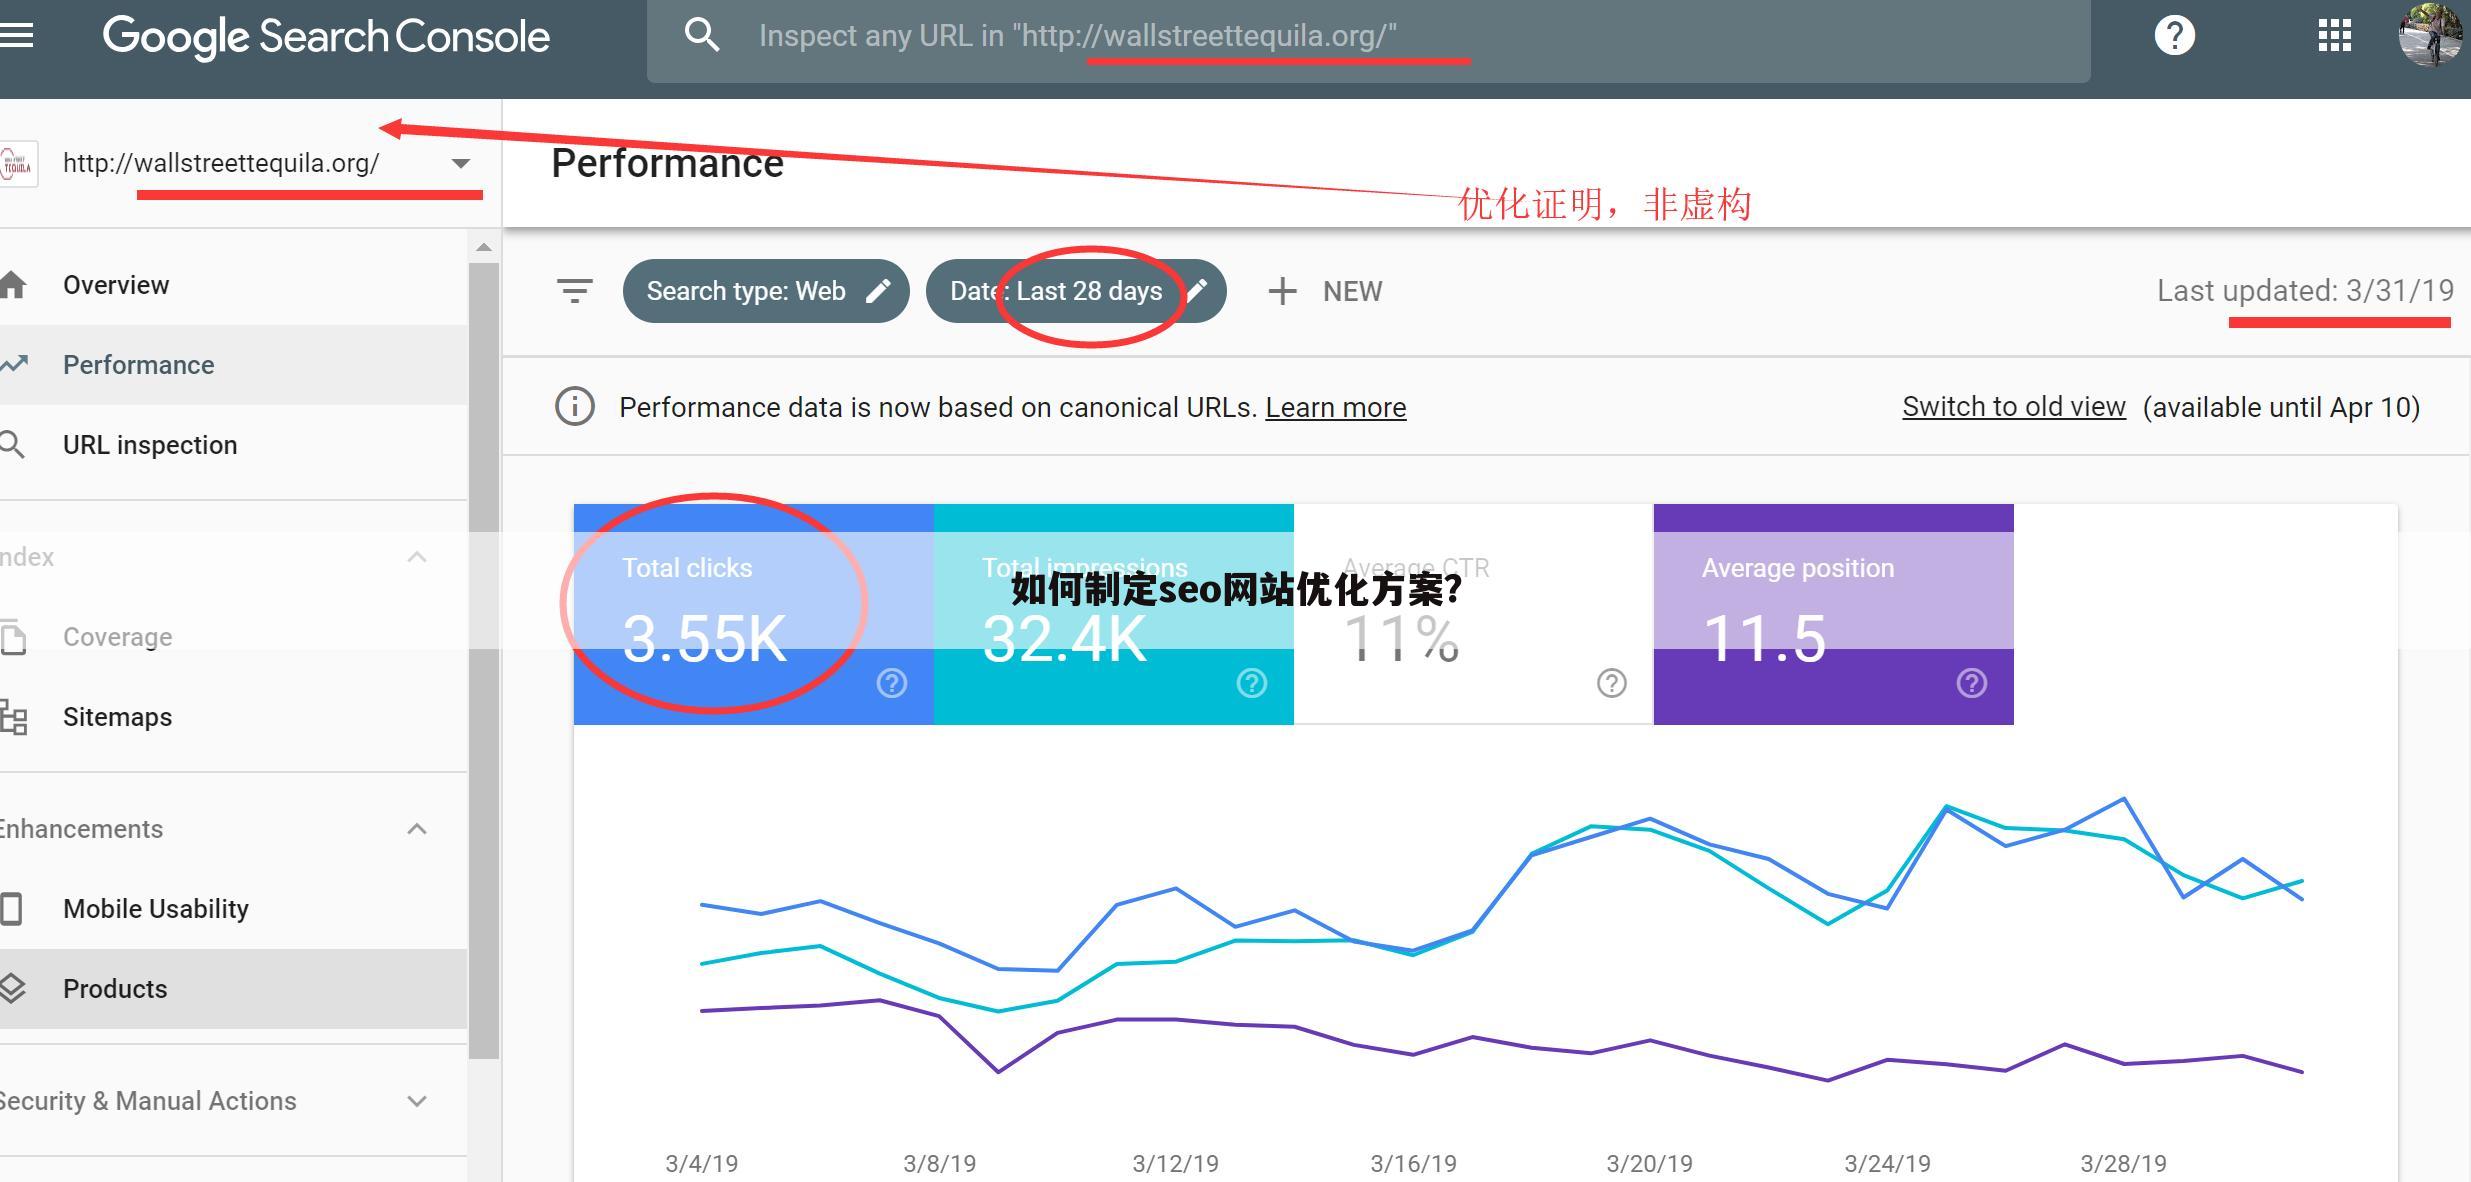Click the http://wallstreettequila.org/ property name
2471x1182 pixels.
point(221,163)
